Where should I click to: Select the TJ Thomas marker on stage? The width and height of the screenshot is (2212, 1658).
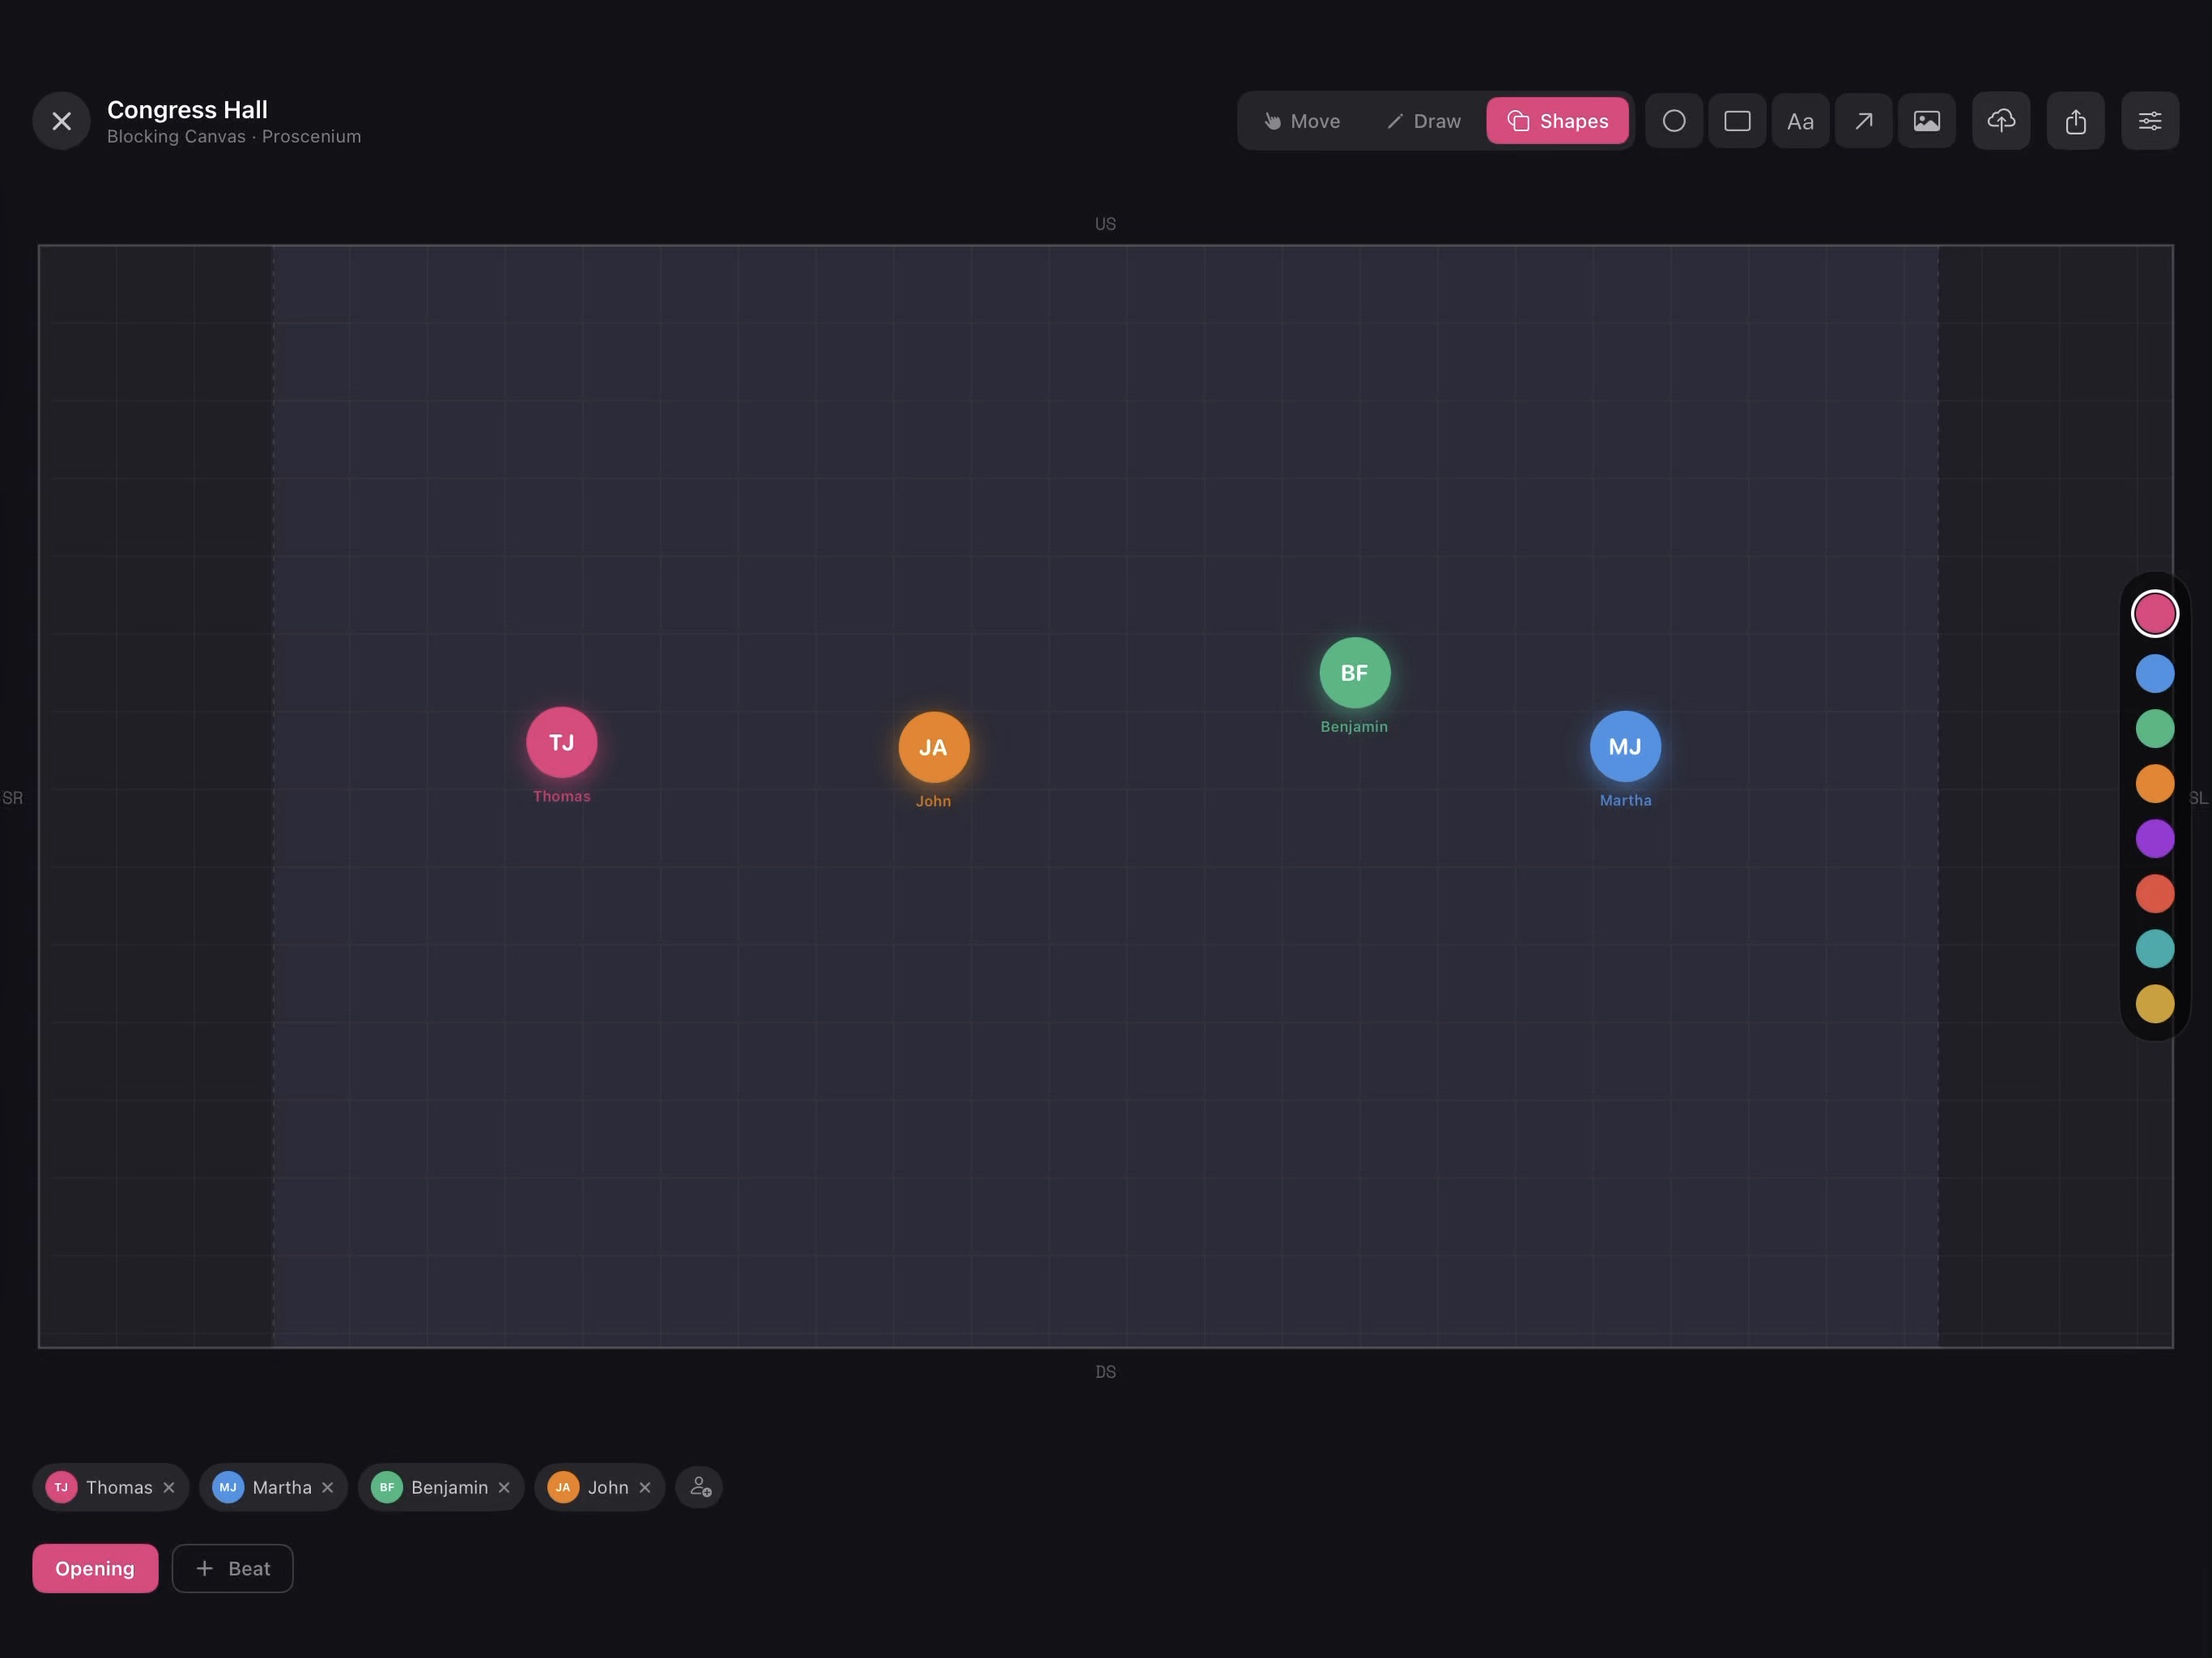pos(562,742)
